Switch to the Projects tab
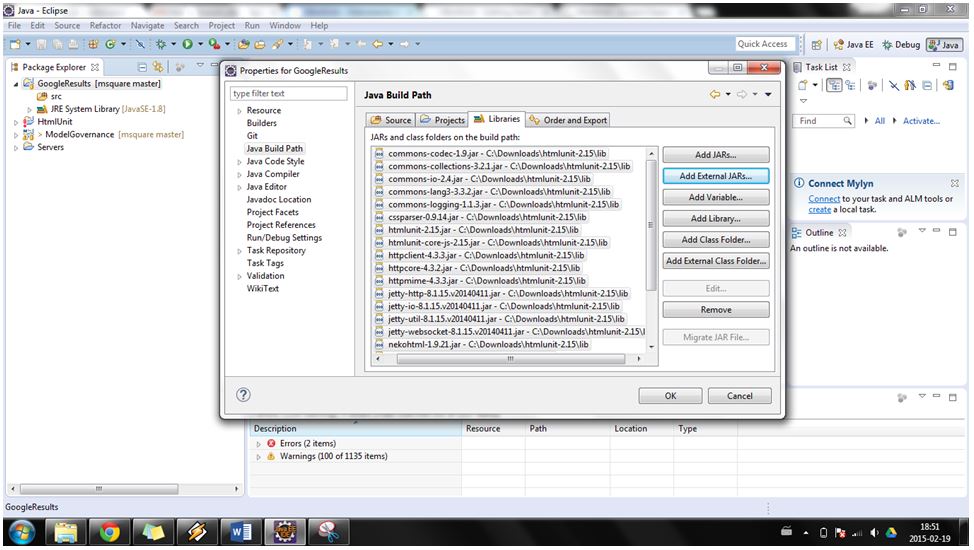Screen dimensions: 974x550 coord(442,120)
